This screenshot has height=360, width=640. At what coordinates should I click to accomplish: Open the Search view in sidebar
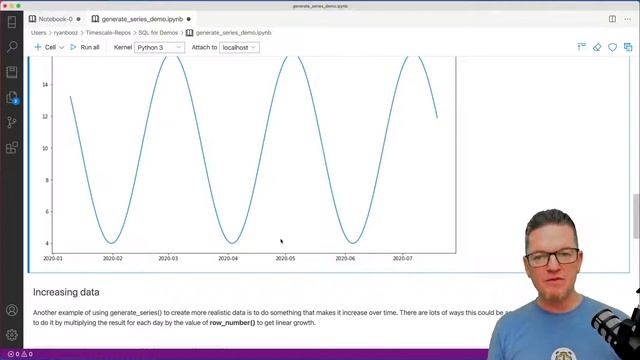point(12,47)
